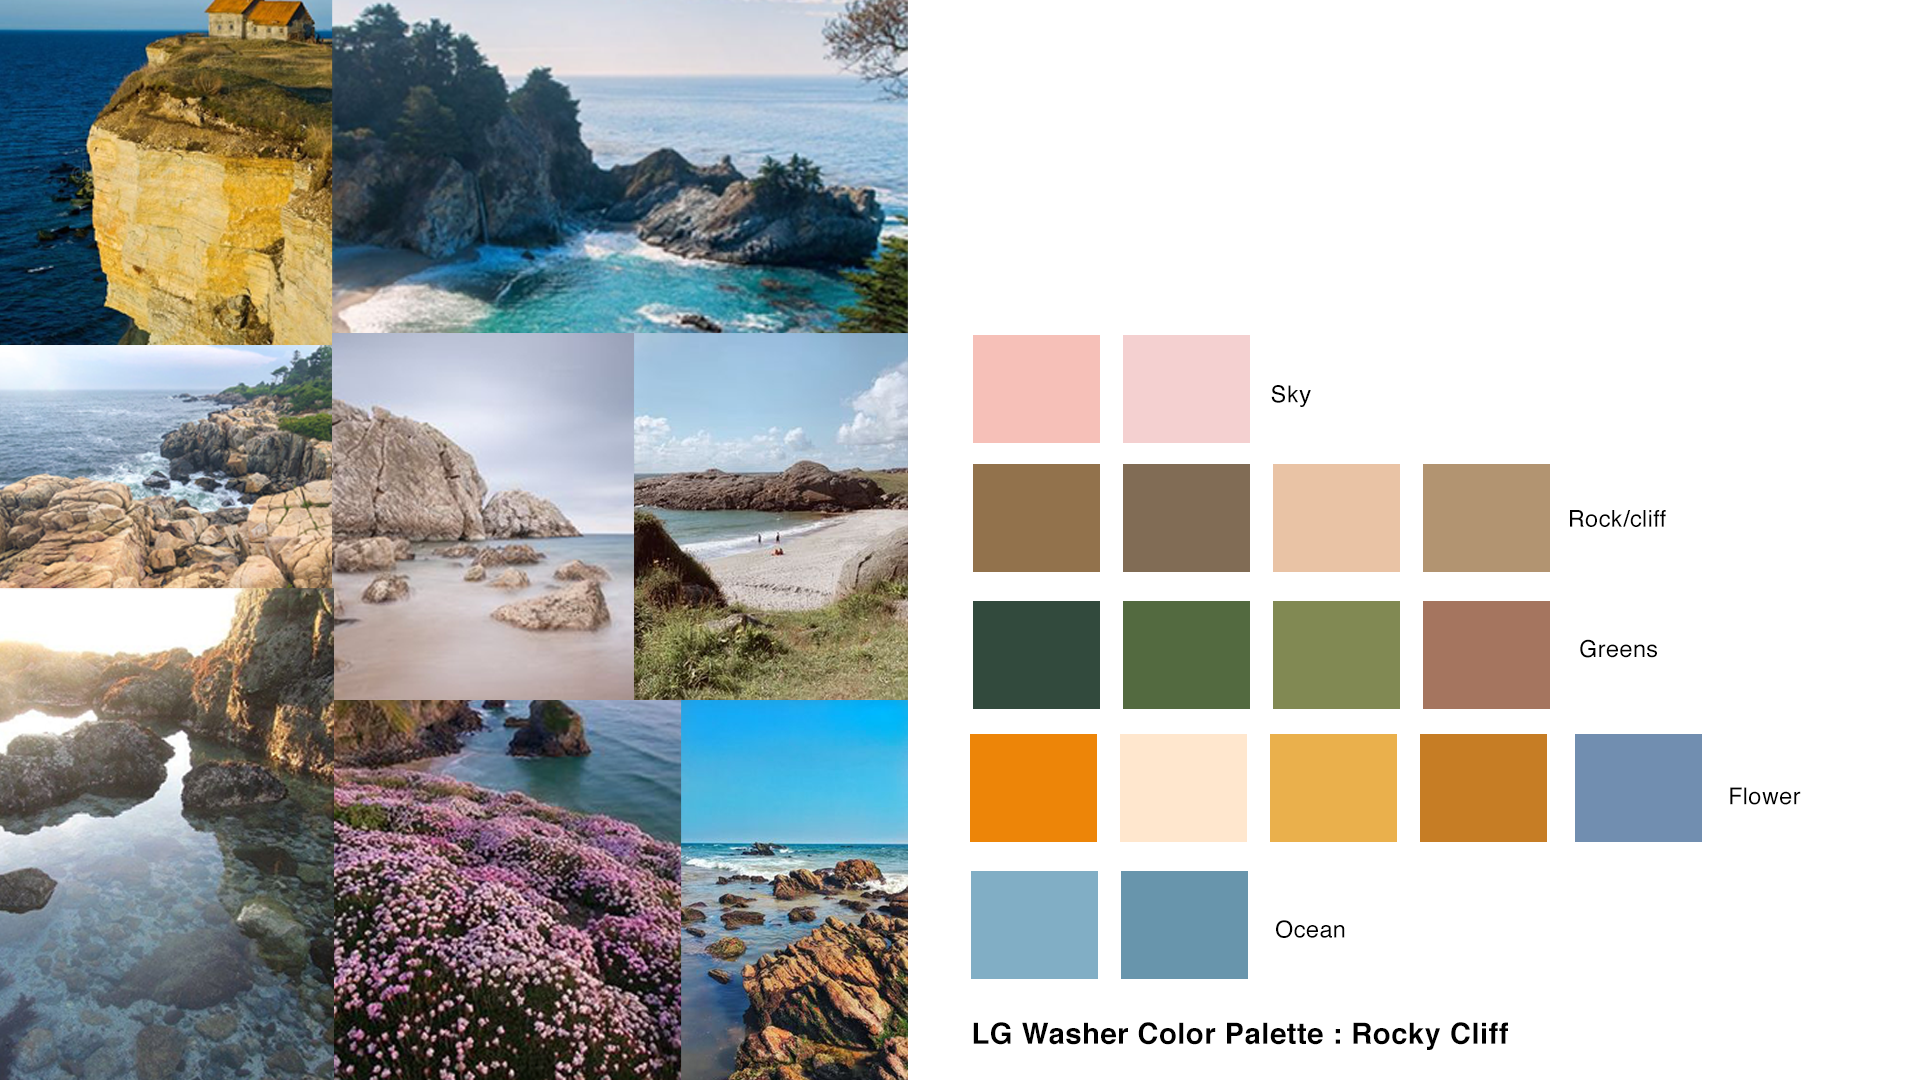Screen dimensions: 1920x1080
Task: Select the pale pink Sky swatch
Action: click(x=1186, y=389)
